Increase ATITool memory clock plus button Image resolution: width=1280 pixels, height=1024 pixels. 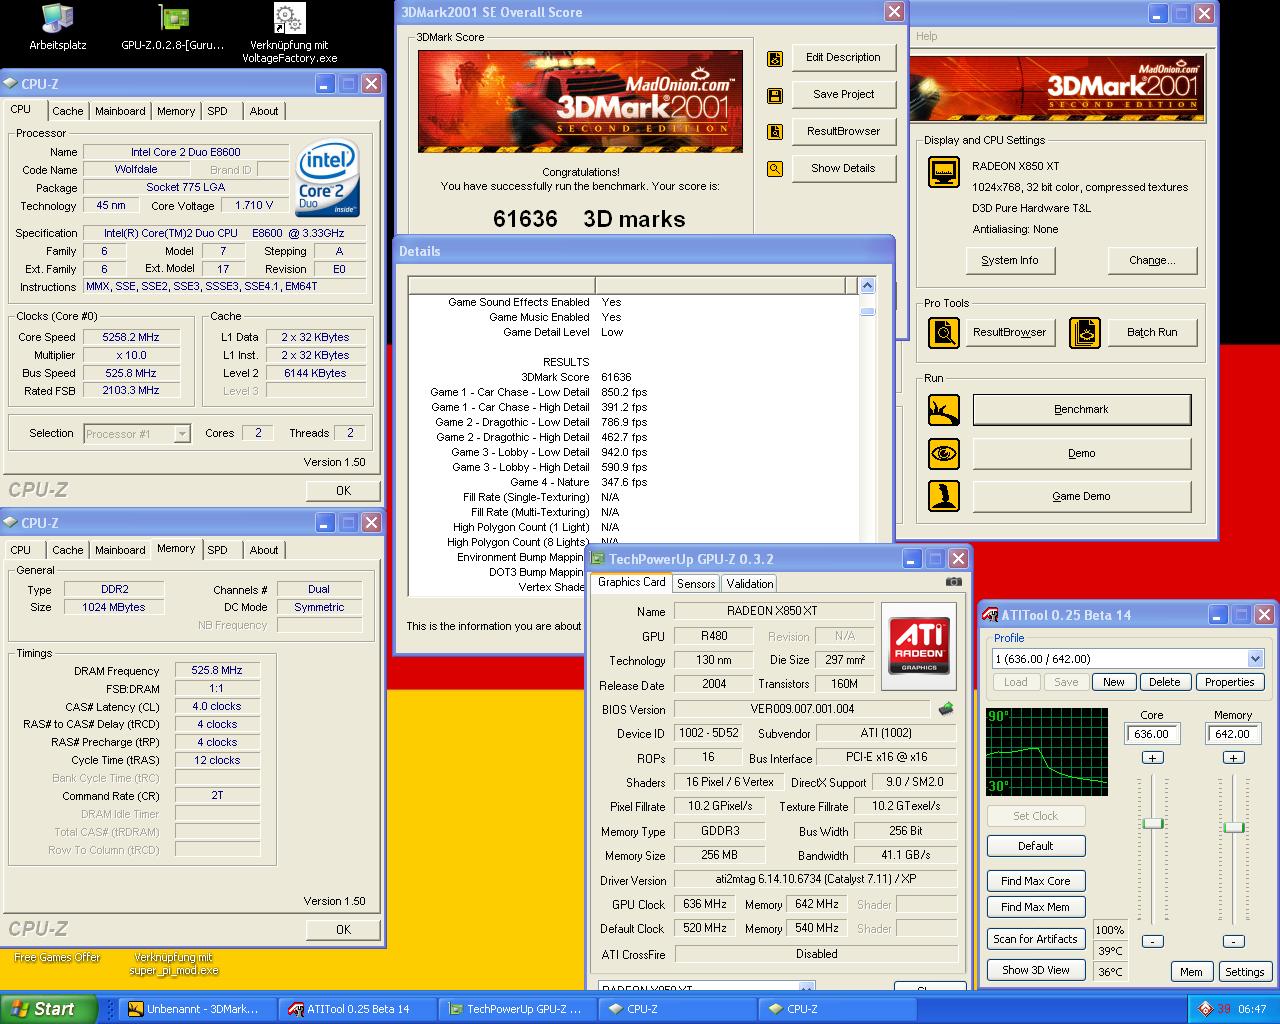[1233, 758]
